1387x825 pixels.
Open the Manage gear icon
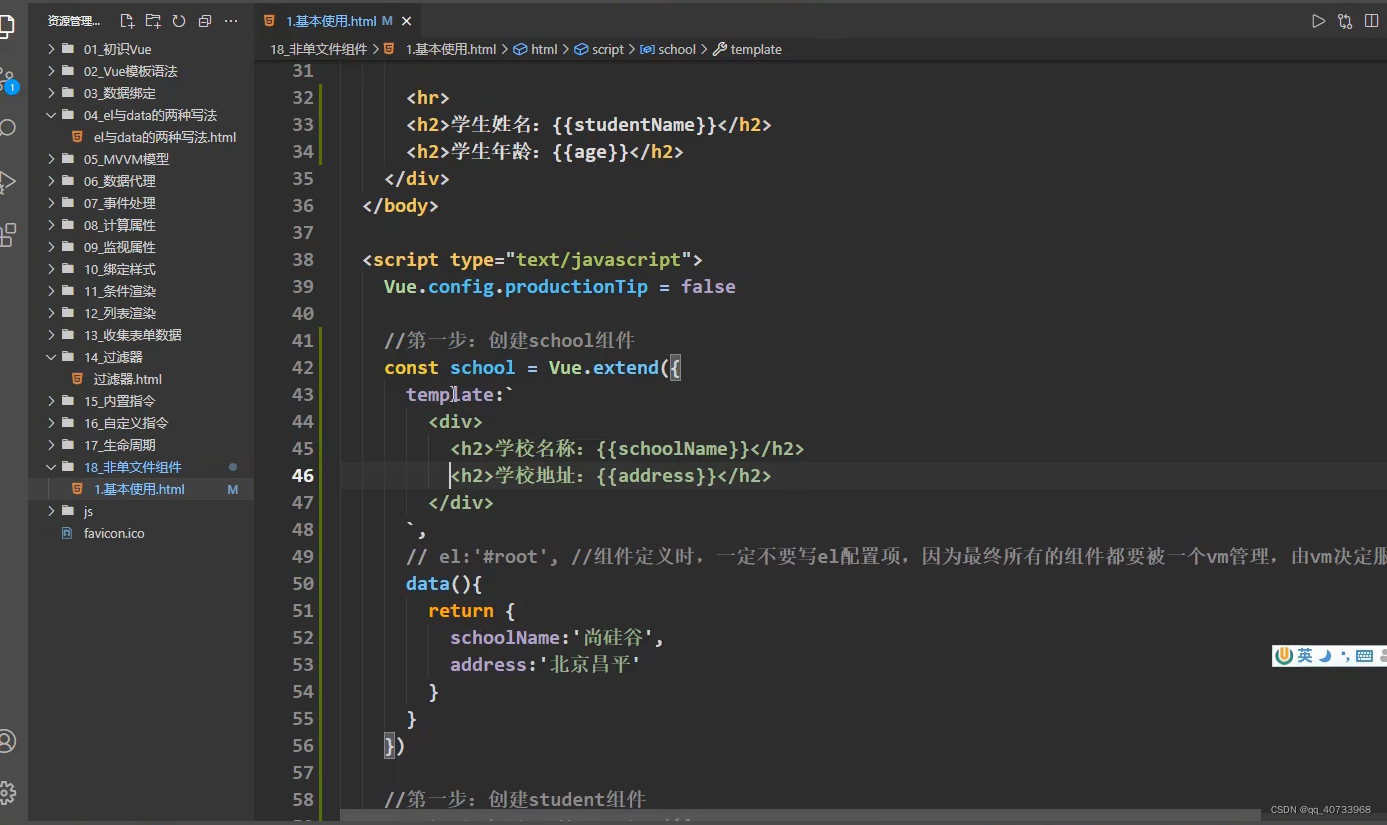(7, 793)
